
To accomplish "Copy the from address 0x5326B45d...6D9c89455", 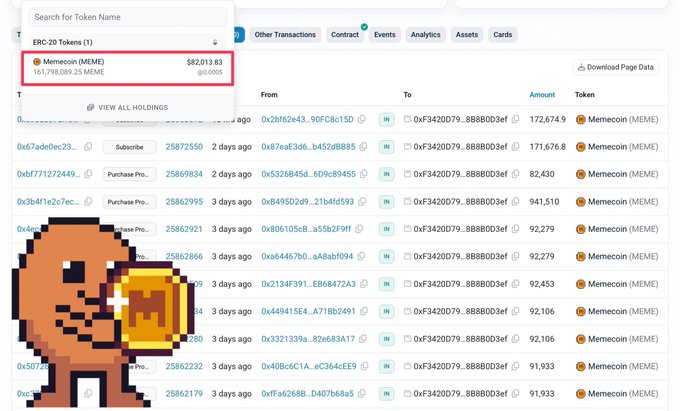I will click(364, 174).
